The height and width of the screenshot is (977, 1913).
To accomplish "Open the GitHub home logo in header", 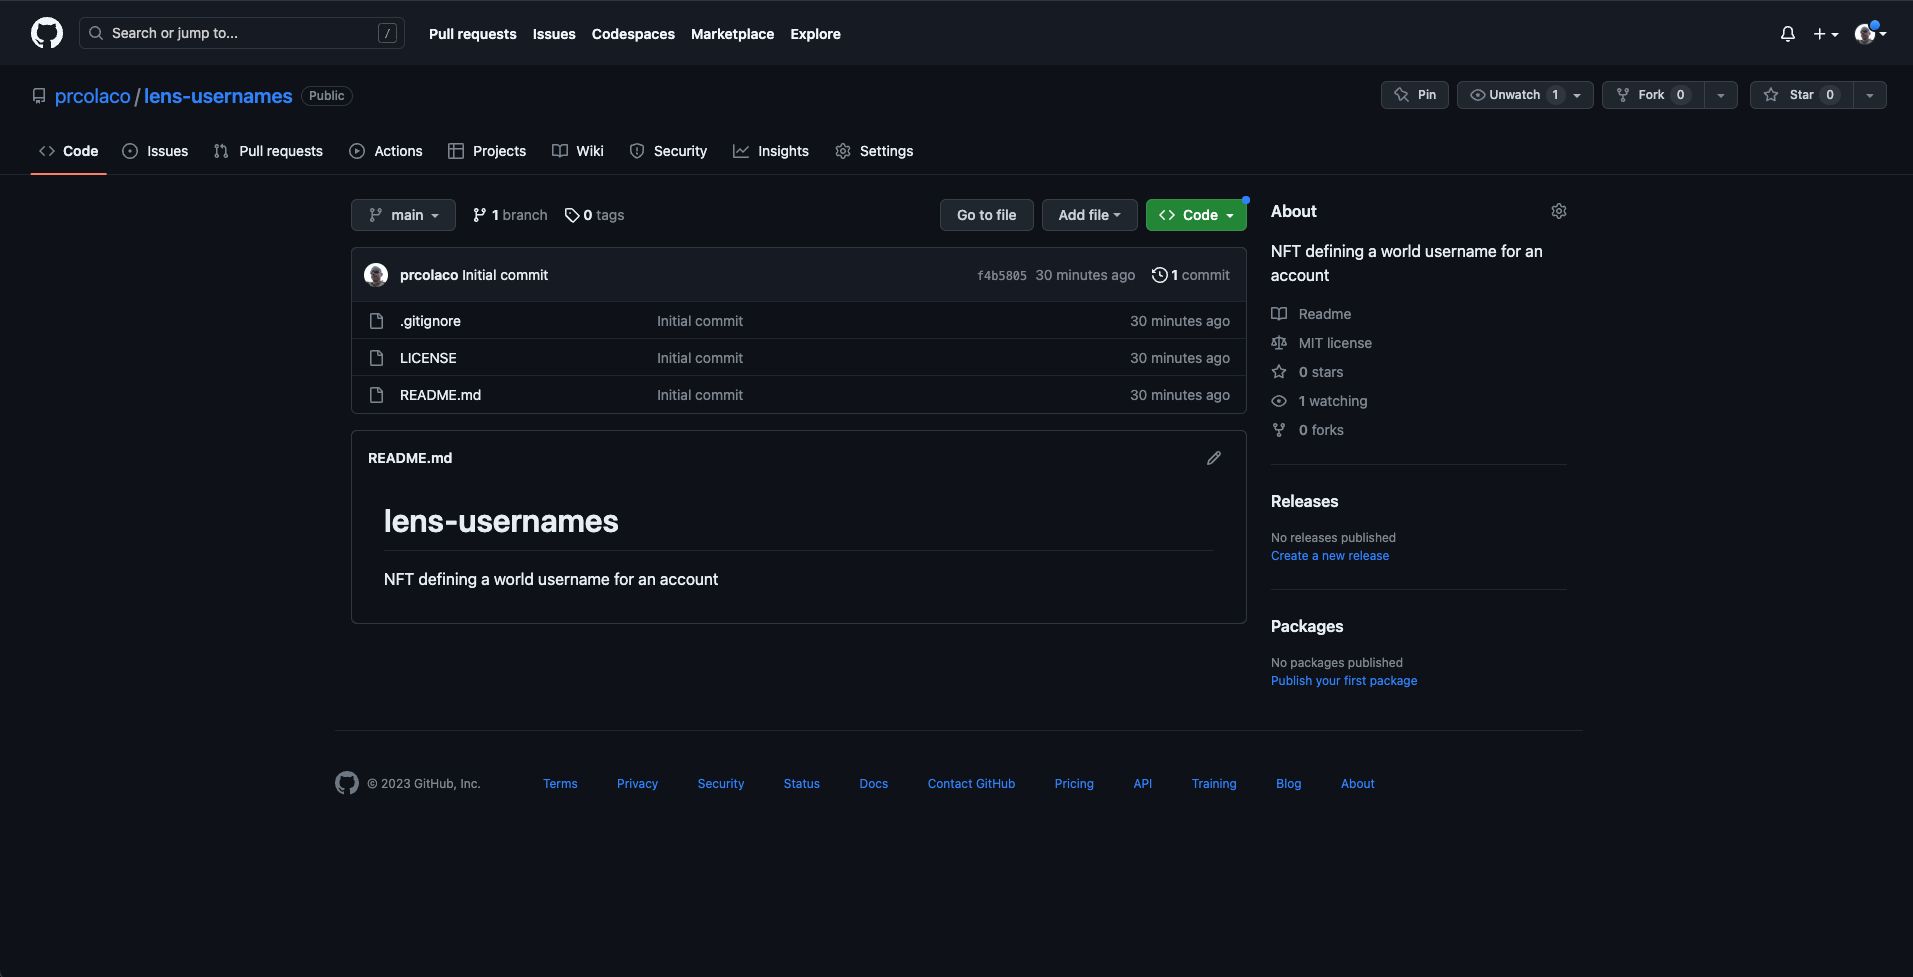I will tap(47, 33).
